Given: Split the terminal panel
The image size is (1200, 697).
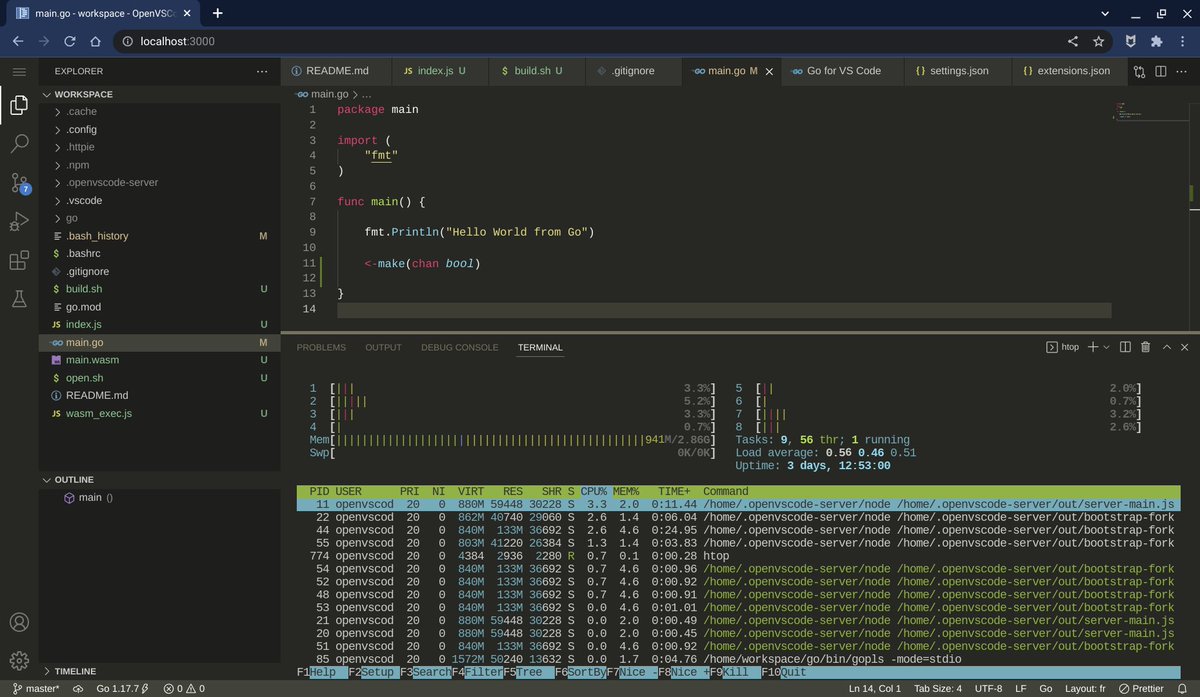Looking at the screenshot, I should click(x=1125, y=347).
